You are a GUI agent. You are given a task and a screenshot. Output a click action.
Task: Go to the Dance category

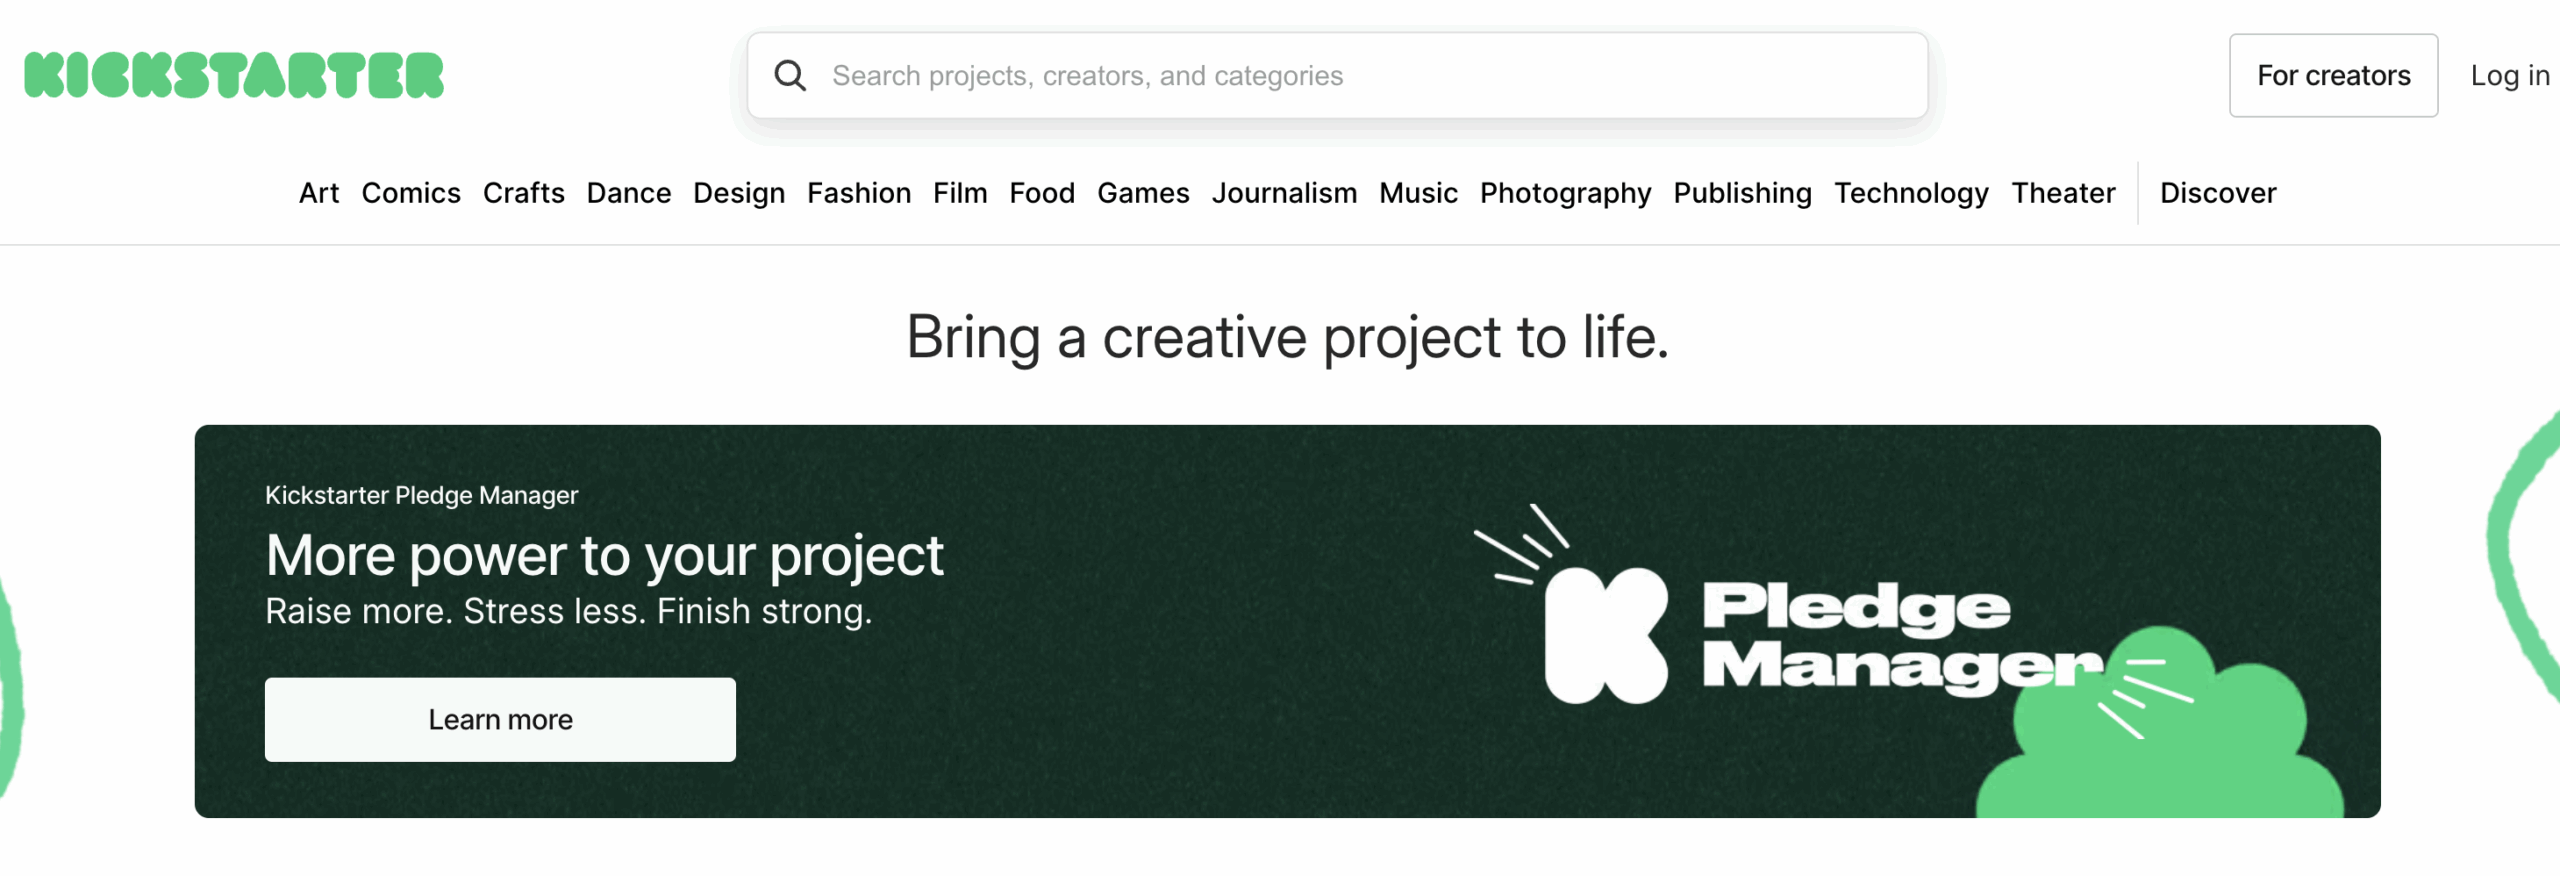628,193
